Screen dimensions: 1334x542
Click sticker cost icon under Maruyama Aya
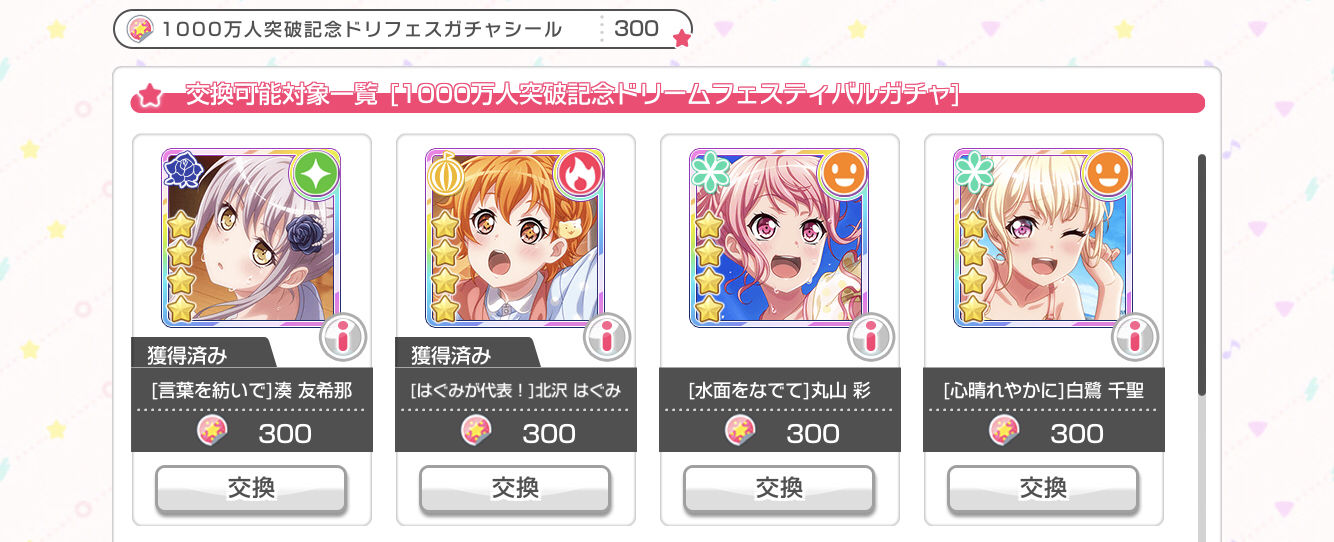click(x=739, y=431)
